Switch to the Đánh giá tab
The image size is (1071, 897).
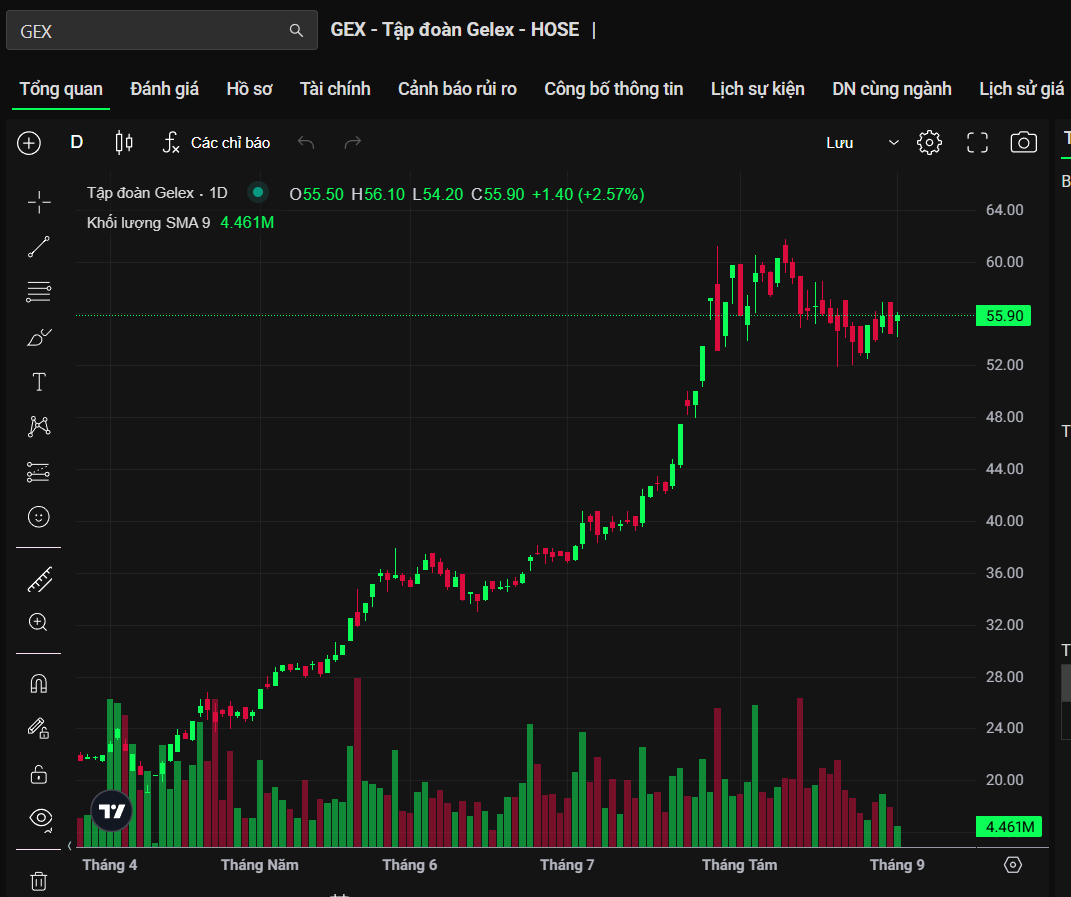(164, 89)
